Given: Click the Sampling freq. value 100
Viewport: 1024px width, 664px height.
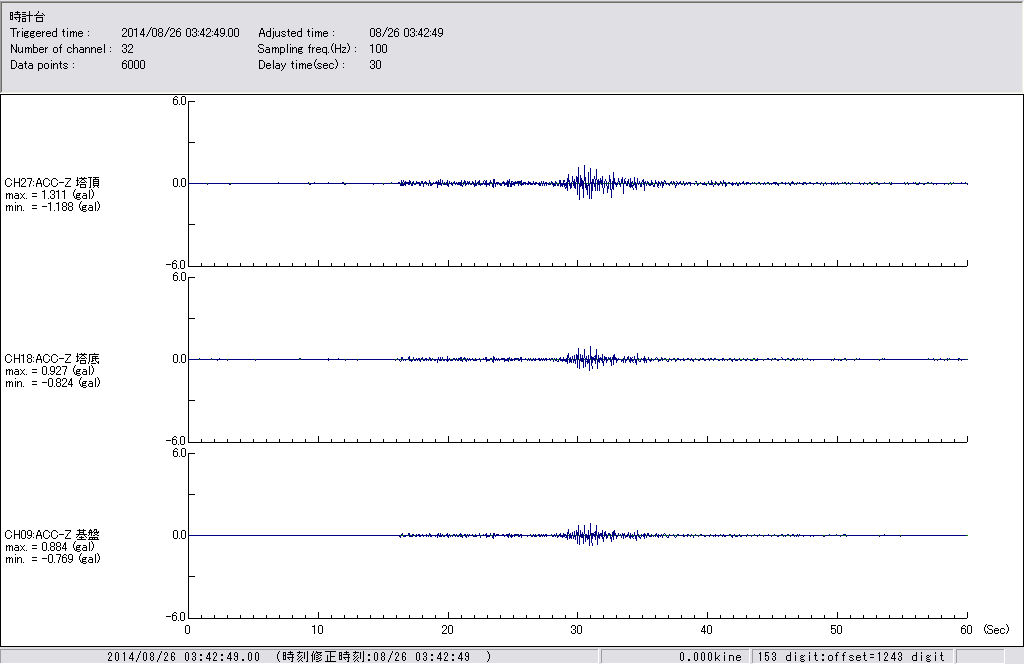Looking at the screenshot, I should pyautogui.click(x=378, y=49).
